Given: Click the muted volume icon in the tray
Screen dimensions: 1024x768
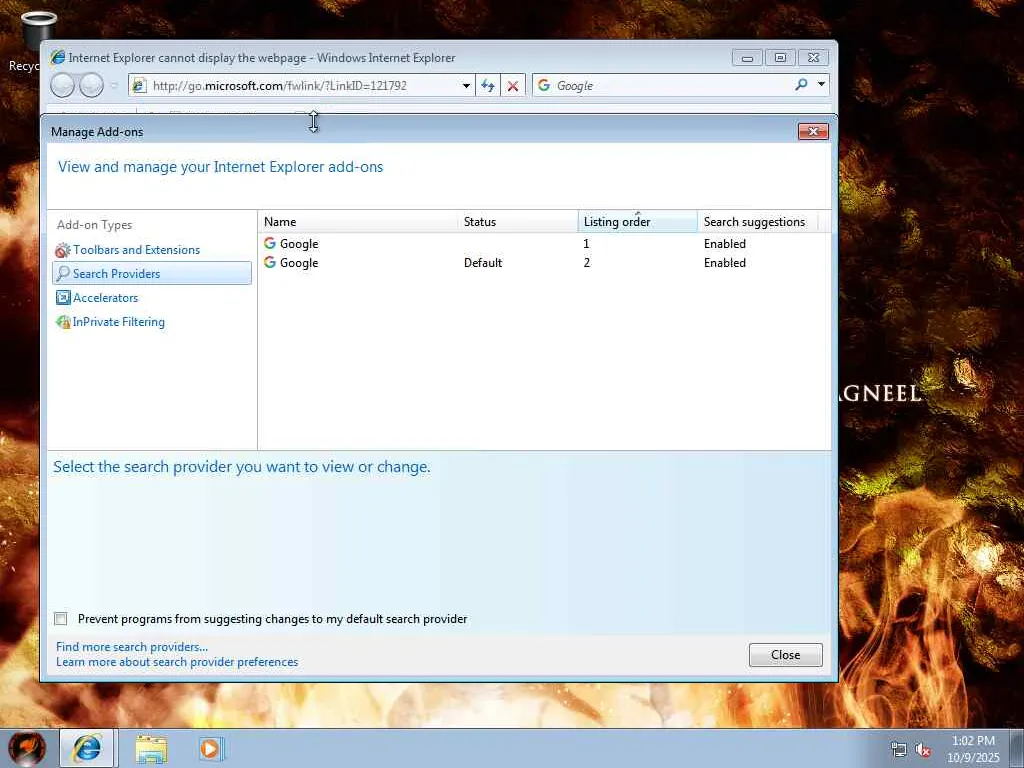Looking at the screenshot, I should coord(923,750).
